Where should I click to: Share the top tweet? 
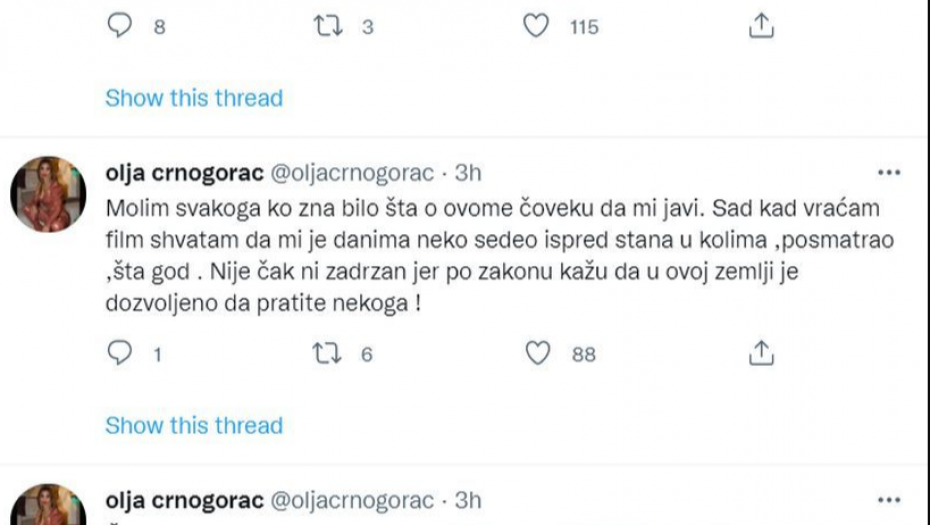tap(762, 28)
